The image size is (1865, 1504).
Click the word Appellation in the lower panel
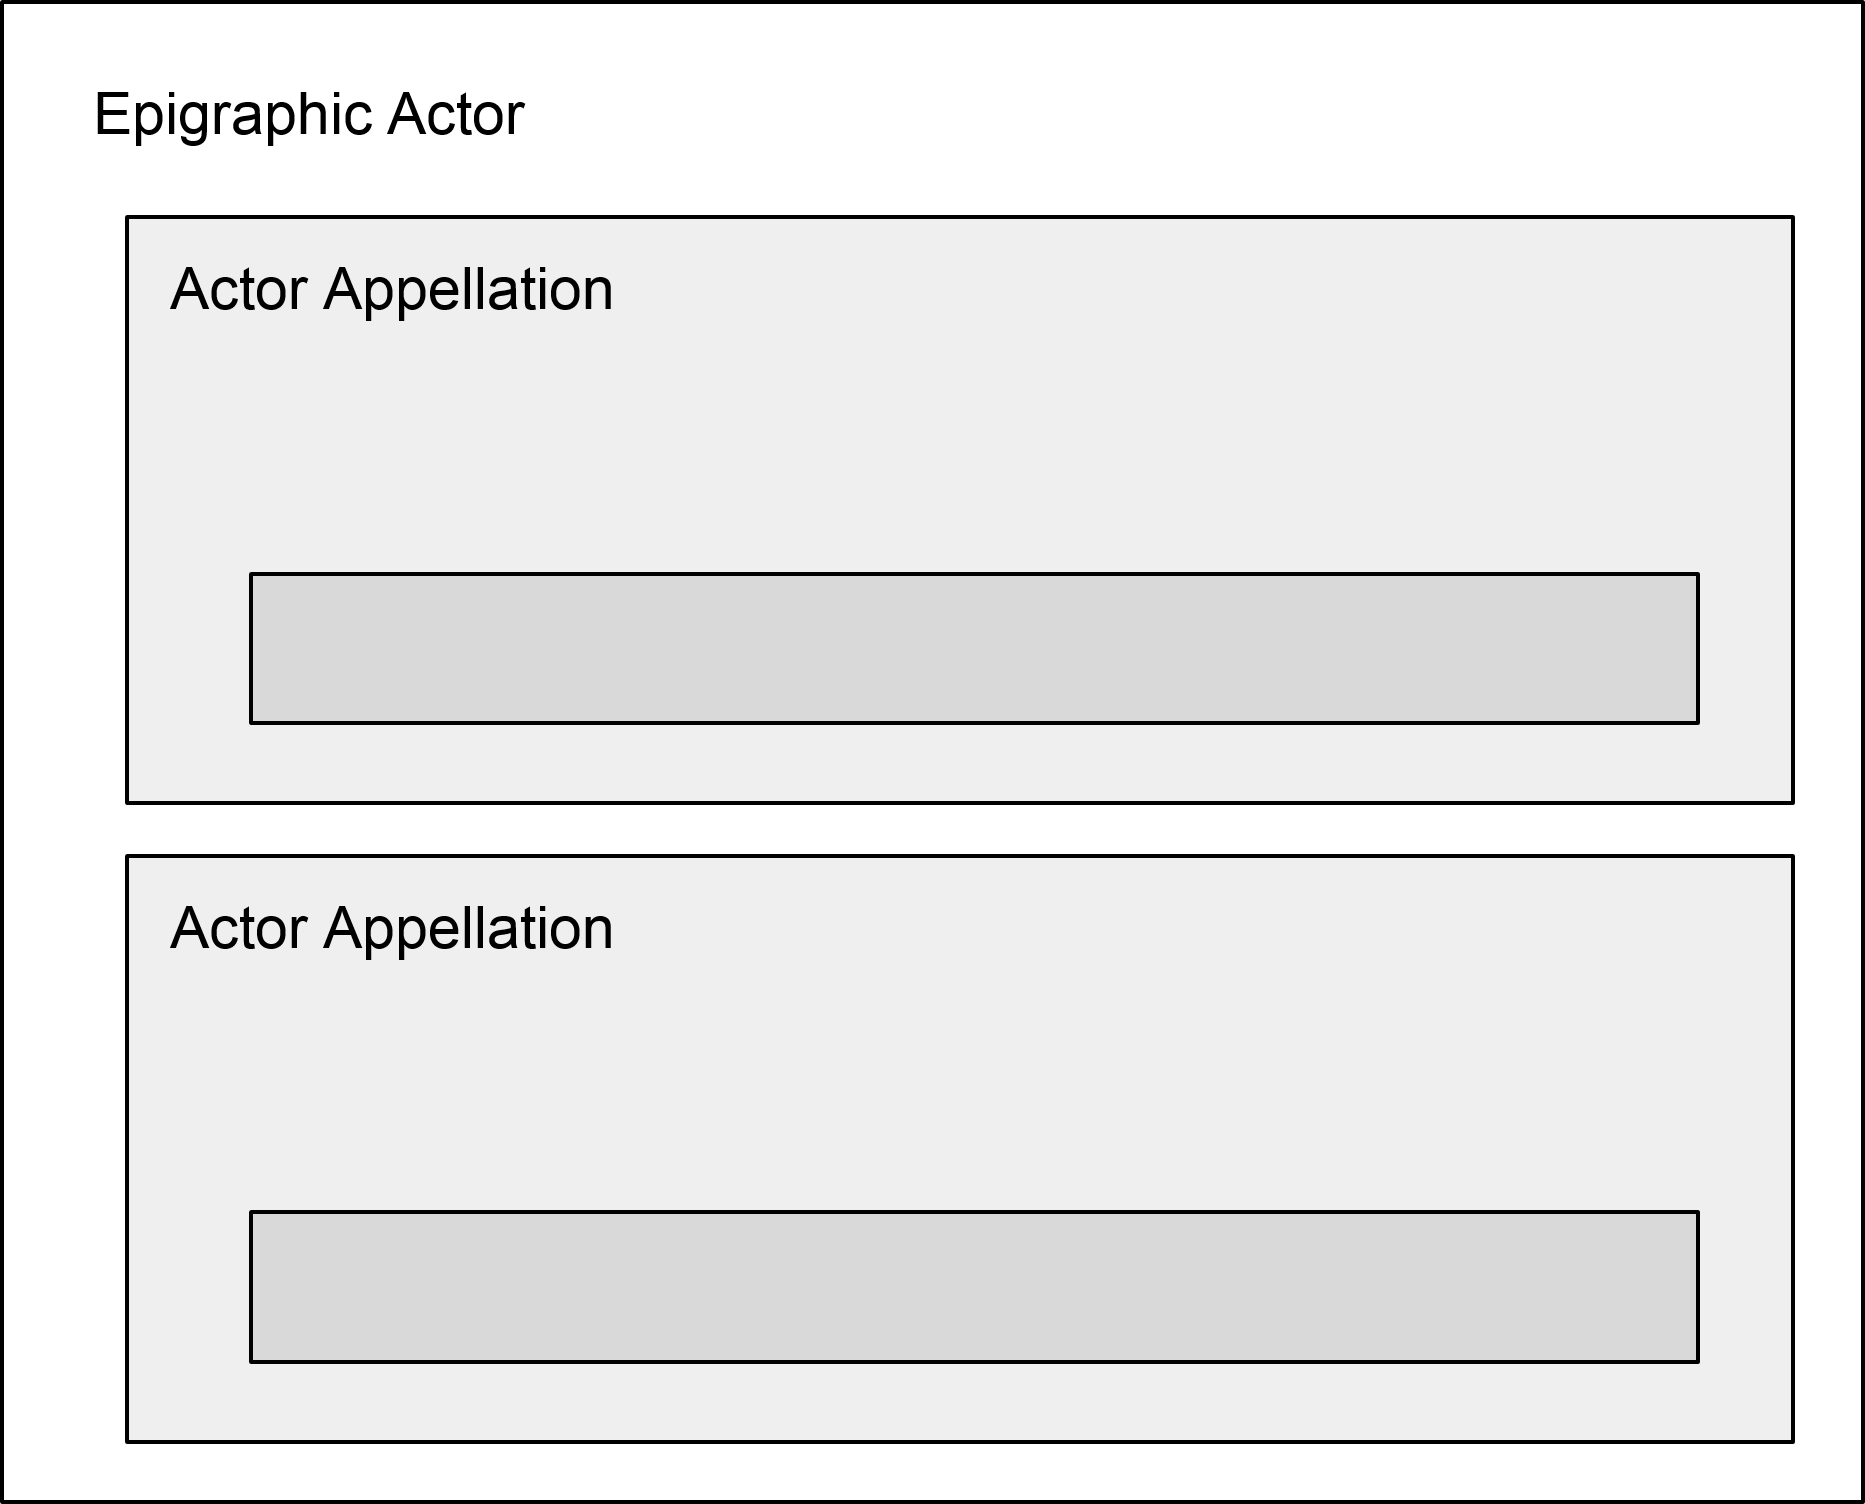pos(468,930)
